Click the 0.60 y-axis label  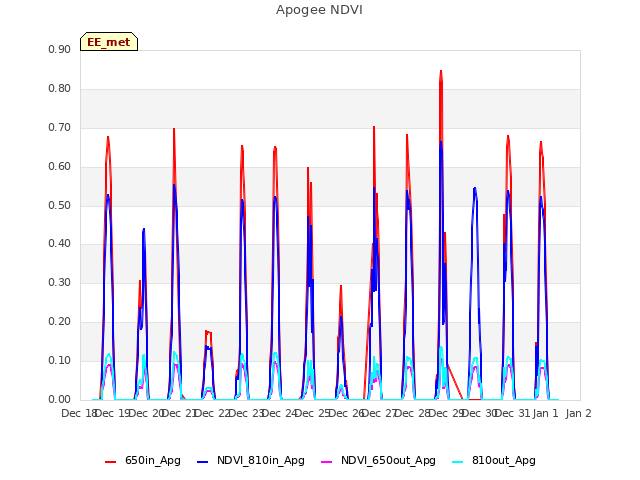click(x=60, y=167)
